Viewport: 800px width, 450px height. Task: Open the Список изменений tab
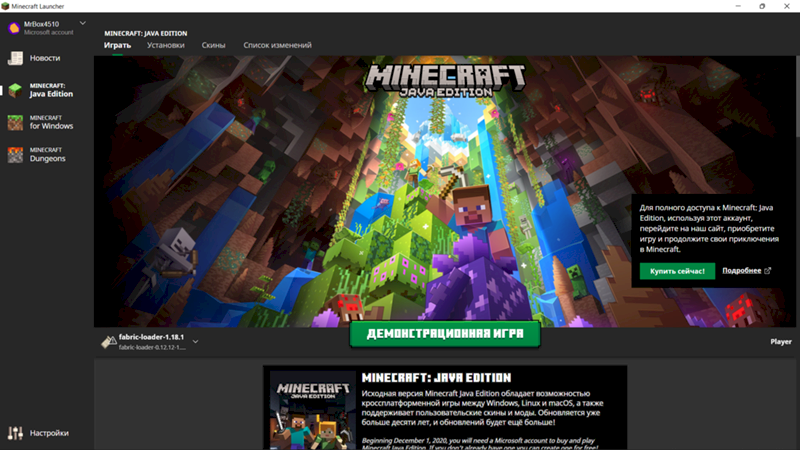[277, 45]
